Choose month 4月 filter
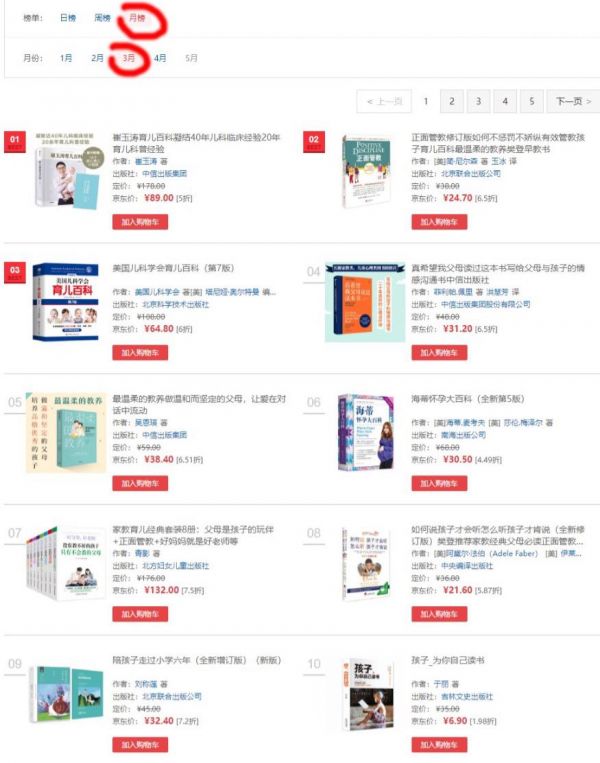The image size is (600, 763). click(160, 58)
